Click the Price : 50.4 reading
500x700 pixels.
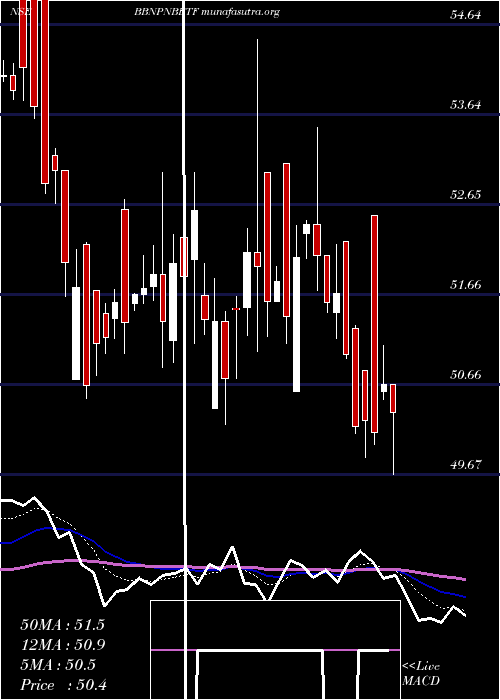point(63,685)
